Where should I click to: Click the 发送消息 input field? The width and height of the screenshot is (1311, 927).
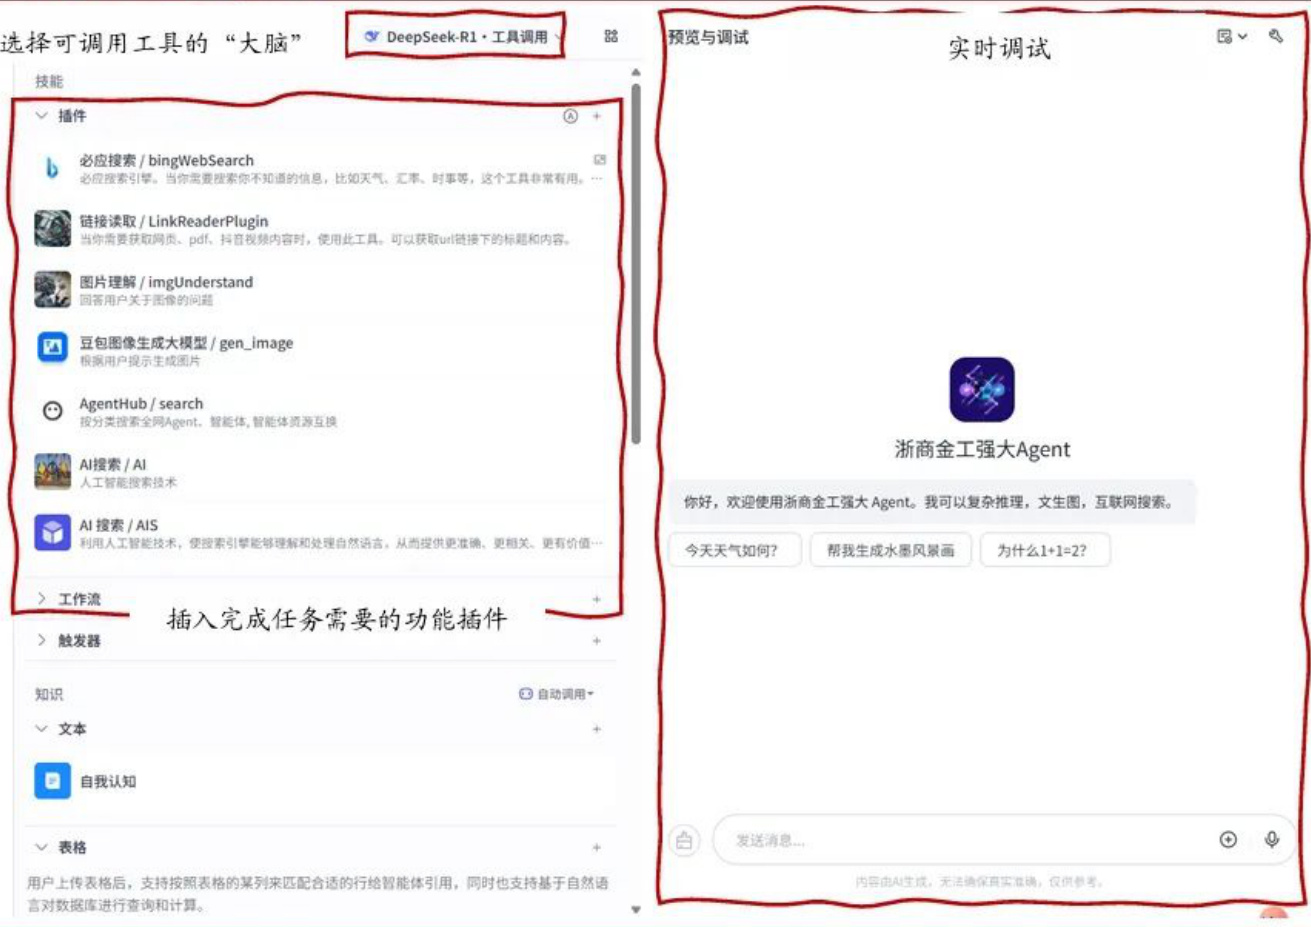[x=960, y=841]
